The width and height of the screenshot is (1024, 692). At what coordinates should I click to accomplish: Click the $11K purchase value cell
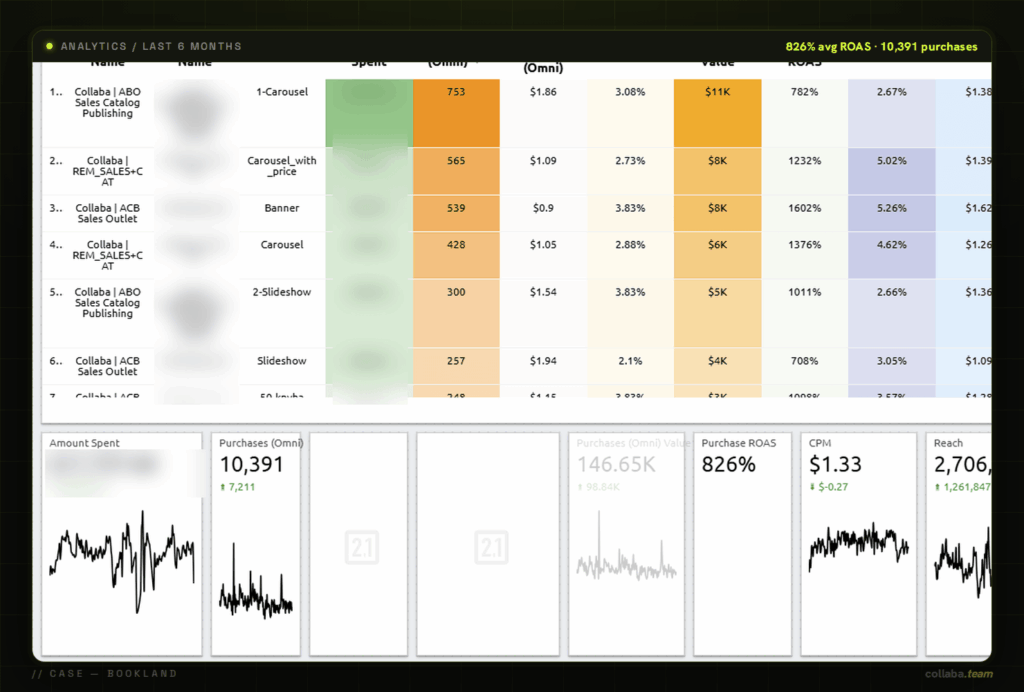(x=717, y=113)
